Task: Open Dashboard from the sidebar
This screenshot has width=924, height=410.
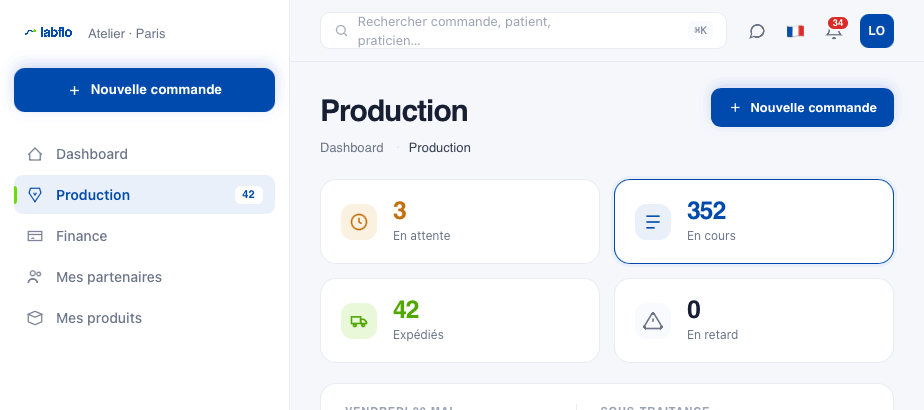Action: [144, 154]
